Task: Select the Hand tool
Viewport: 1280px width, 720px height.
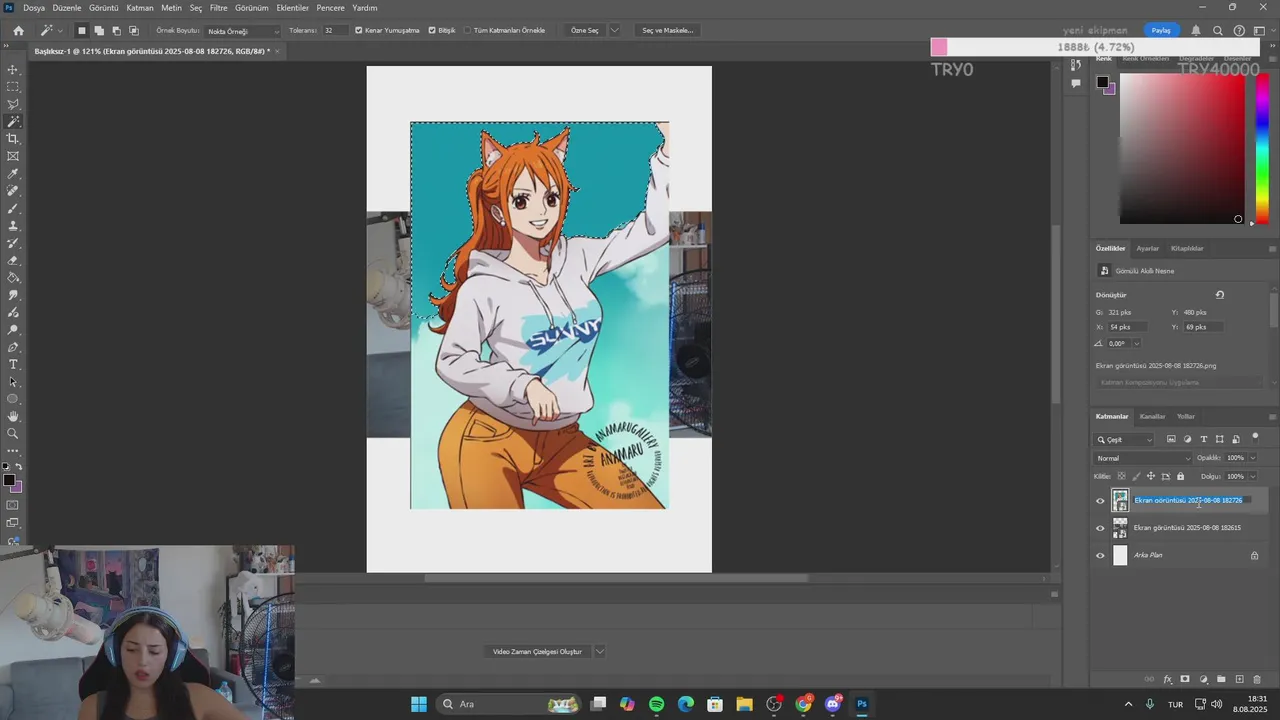Action: tap(13, 416)
